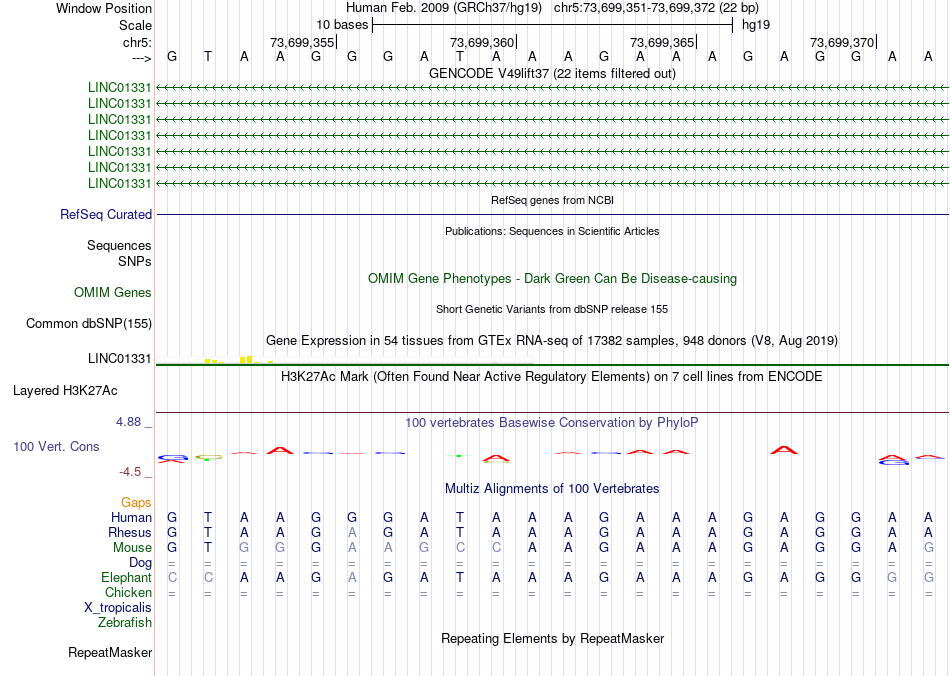The width and height of the screenshot is (950, 676).
Task: Click position text chr5:73,699,351-73,699,372 (22 bp)
Action: (656, 8)
